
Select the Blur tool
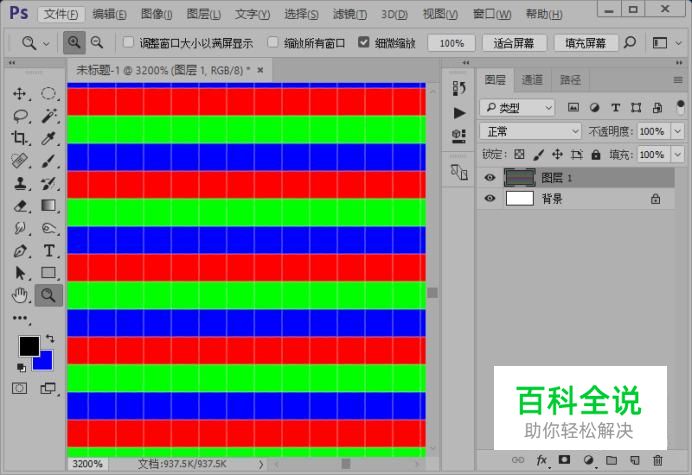(19, 228)
